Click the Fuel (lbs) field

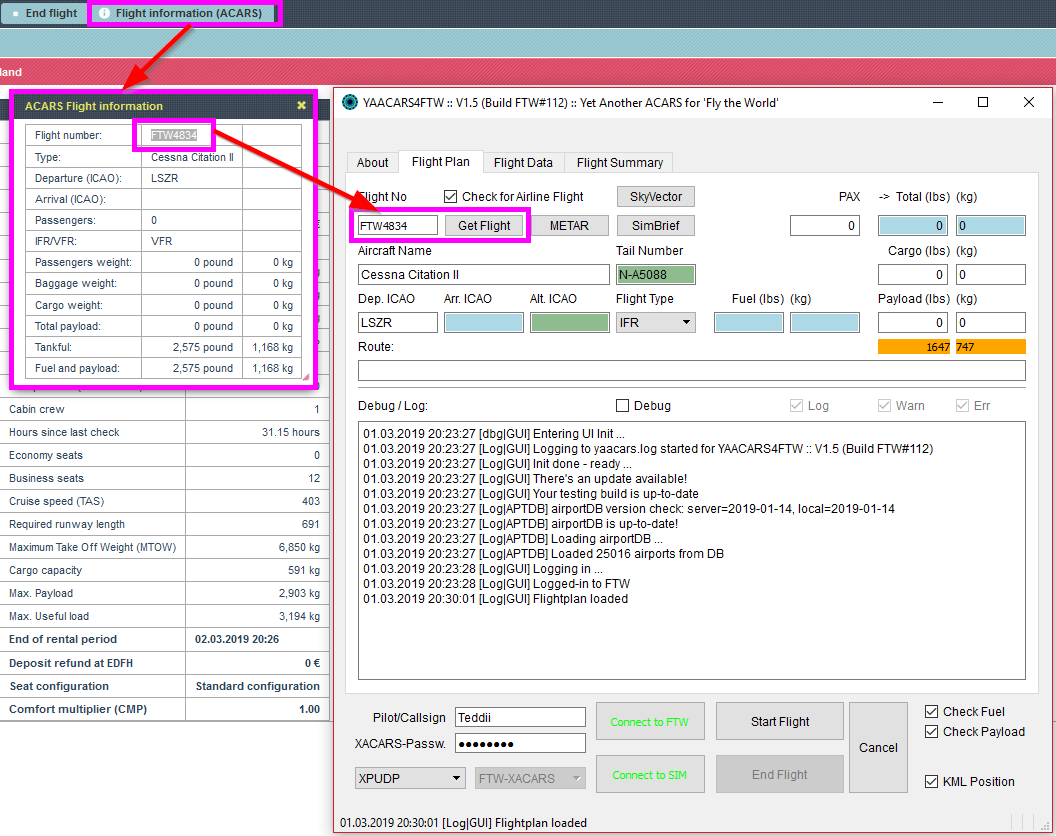749,323
